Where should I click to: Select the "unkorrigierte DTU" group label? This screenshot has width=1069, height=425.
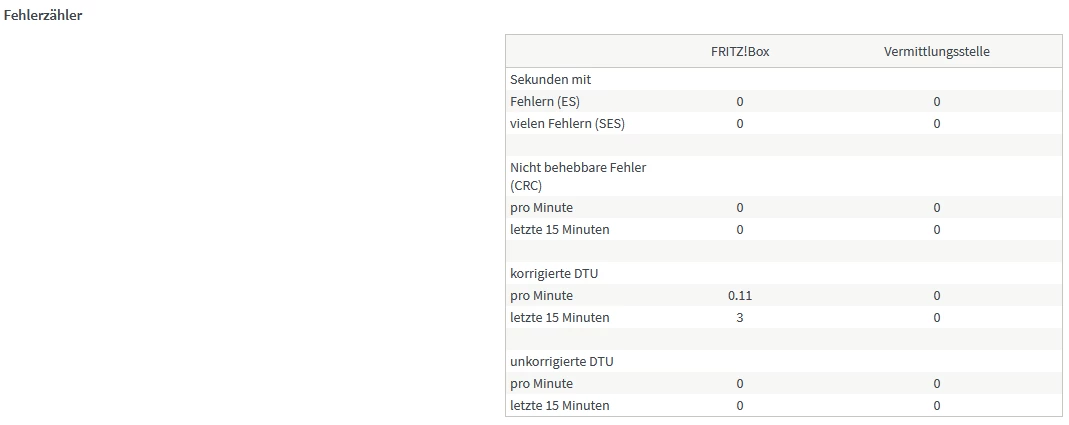(x=562, y=361)
